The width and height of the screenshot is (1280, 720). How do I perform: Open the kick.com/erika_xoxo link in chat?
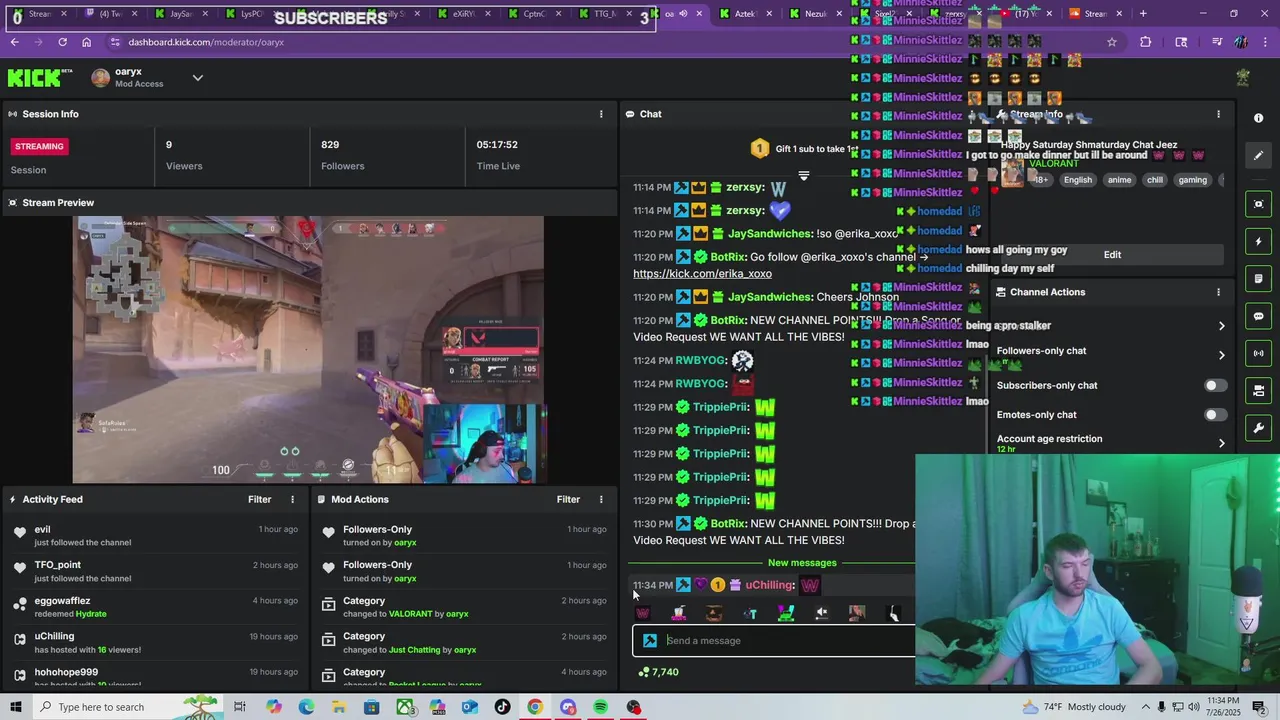click(702, 274)
